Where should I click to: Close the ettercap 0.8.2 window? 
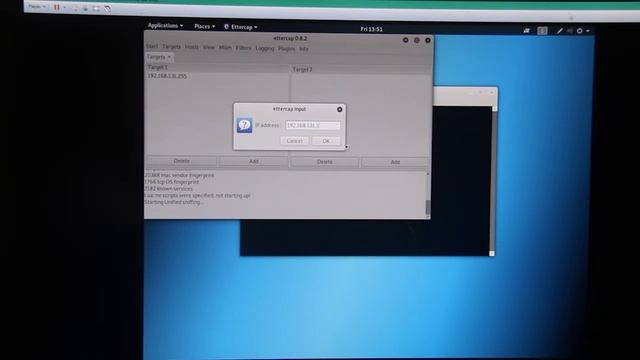pos(428,40)
